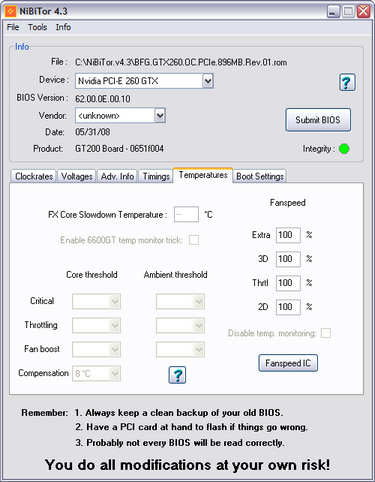Click the help question mark icon in Info section

(x=347, y=82)
